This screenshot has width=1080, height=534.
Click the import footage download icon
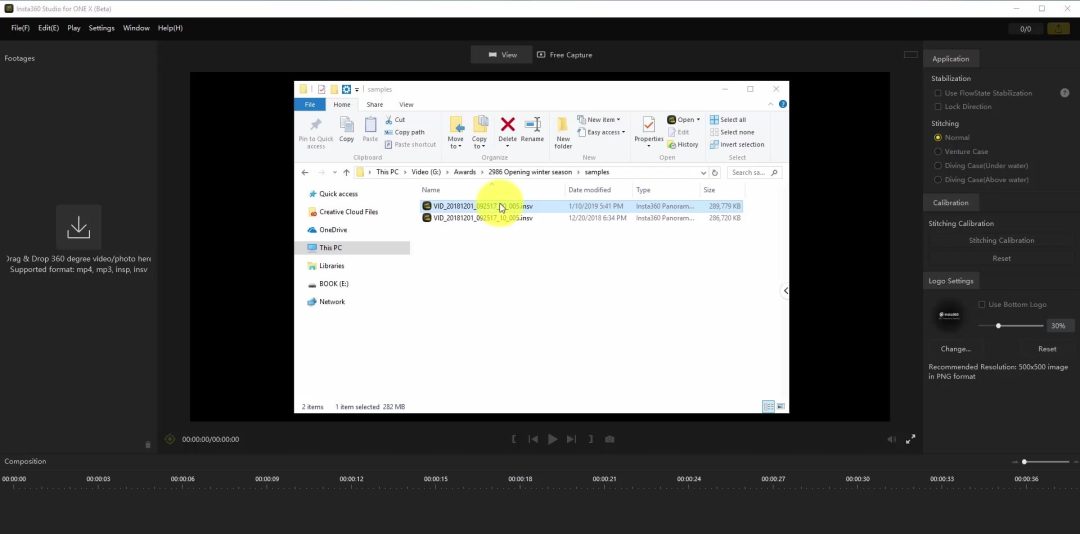(78, 228)
